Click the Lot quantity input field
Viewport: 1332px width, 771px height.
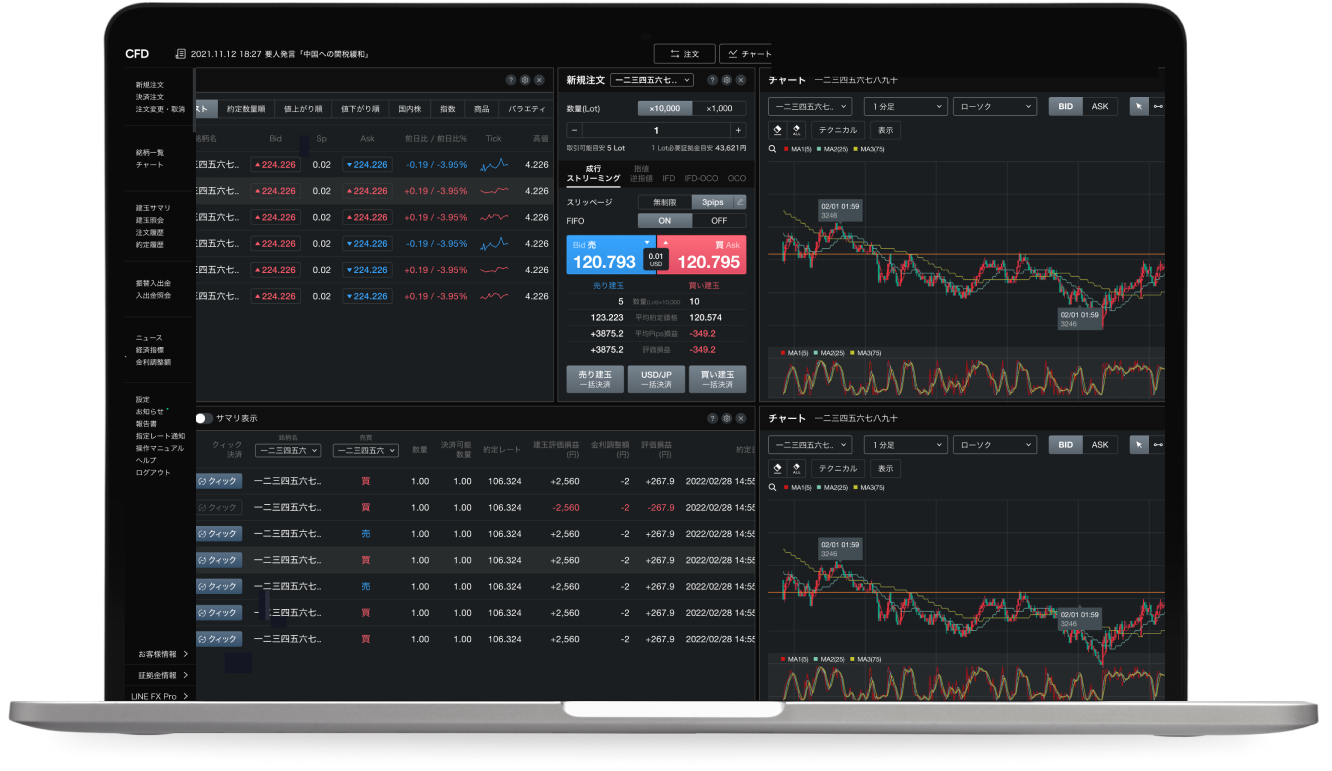coord(656,130)
